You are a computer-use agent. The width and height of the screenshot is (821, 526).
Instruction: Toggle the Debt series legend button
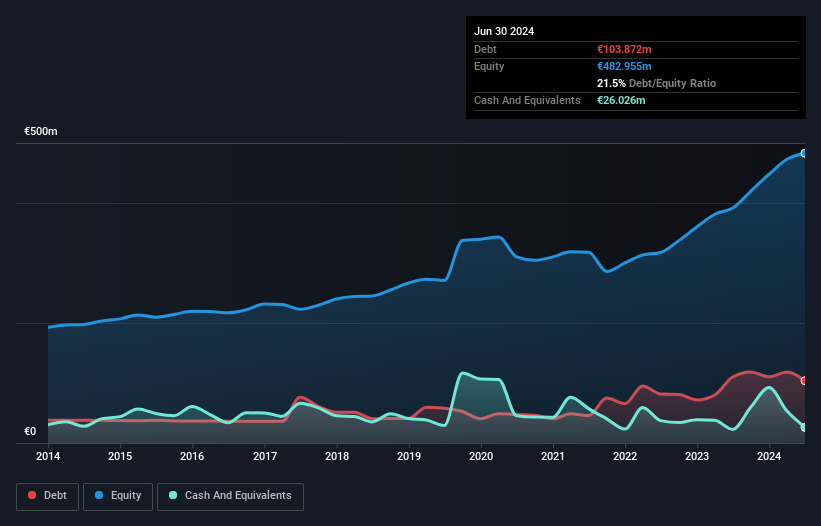pos(48,496)
